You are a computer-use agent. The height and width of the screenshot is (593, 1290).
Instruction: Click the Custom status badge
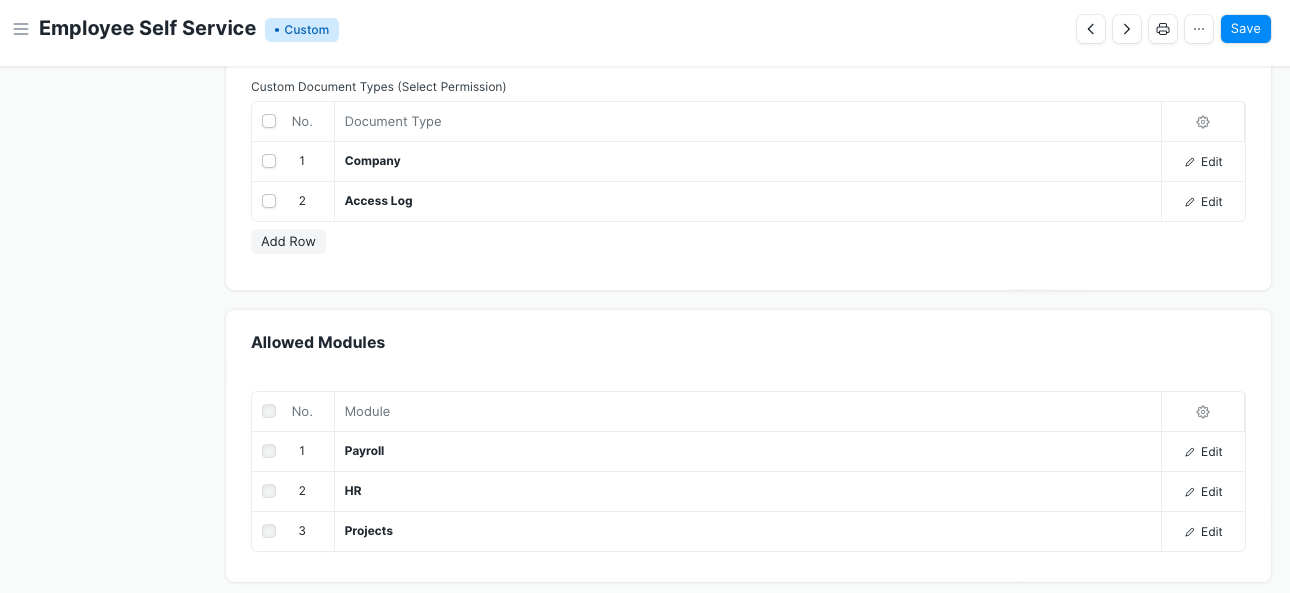click(302, 30)
